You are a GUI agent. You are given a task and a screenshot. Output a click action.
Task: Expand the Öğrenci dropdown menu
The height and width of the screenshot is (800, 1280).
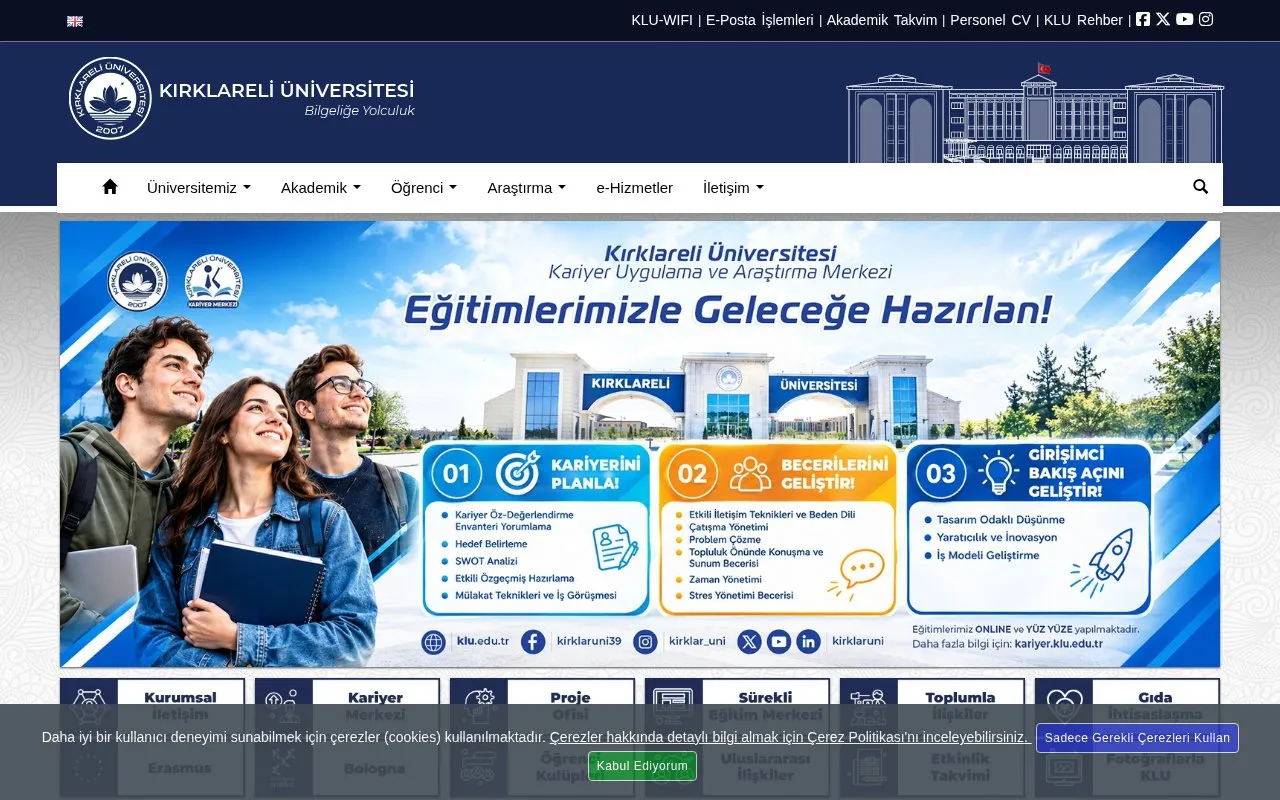click(424, 188)
